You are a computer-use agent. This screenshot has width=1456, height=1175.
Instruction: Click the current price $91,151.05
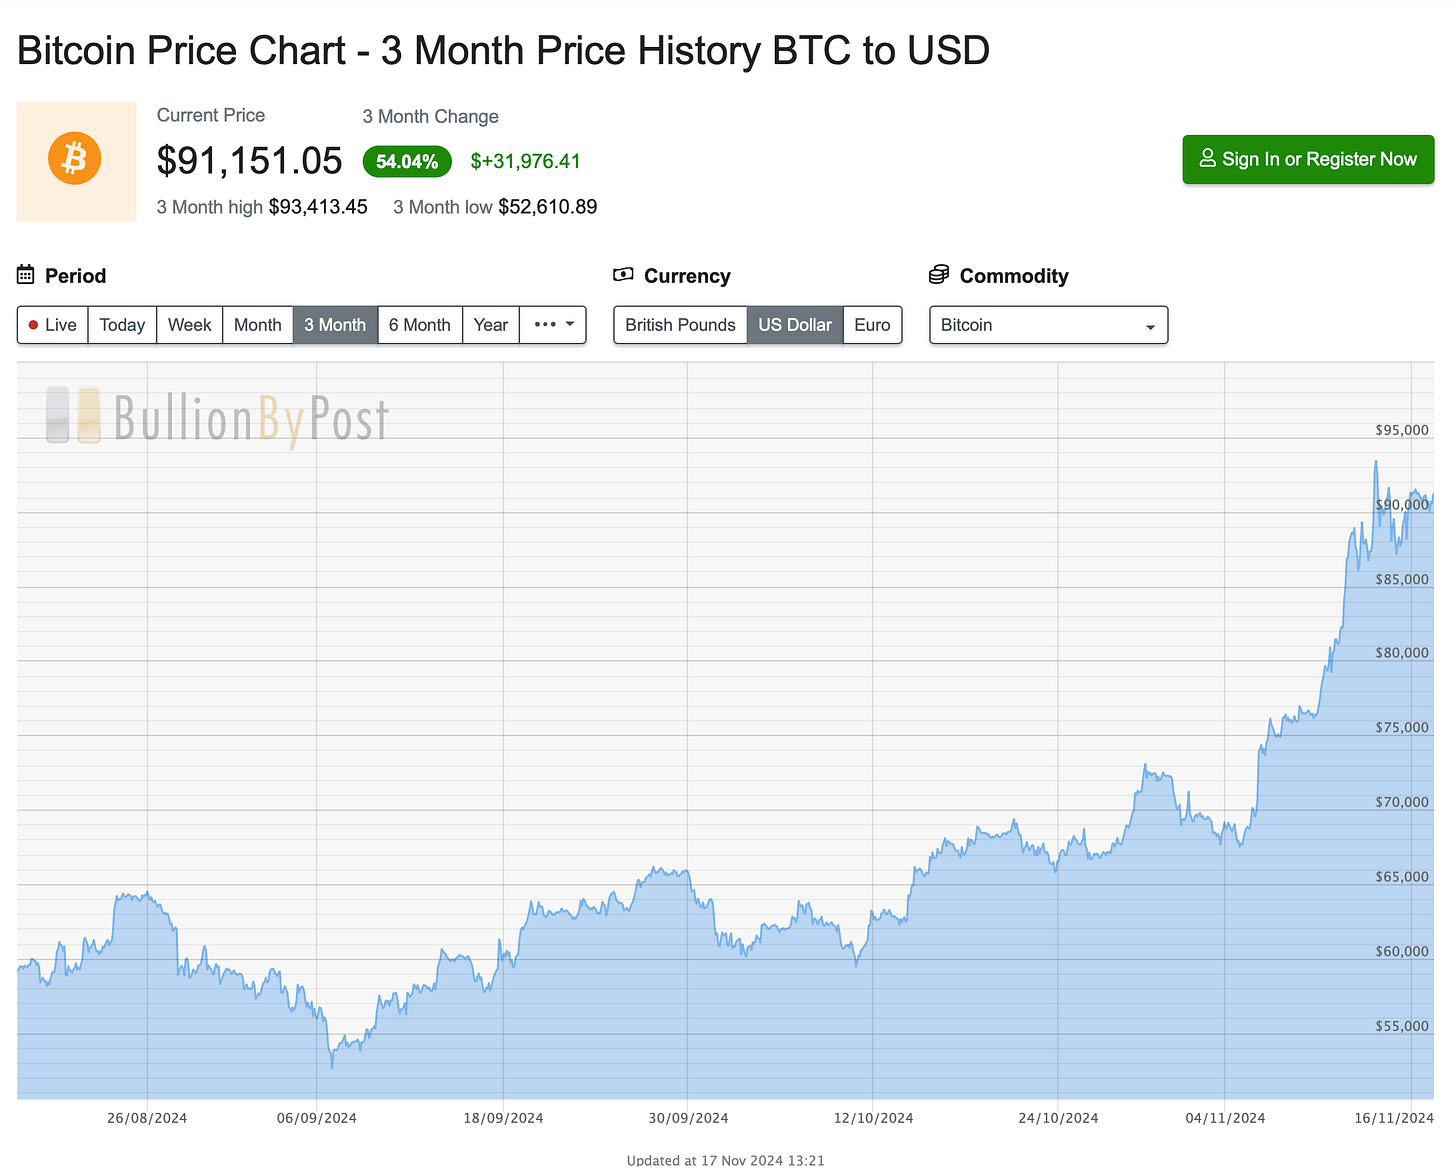[x=250, y=160]
